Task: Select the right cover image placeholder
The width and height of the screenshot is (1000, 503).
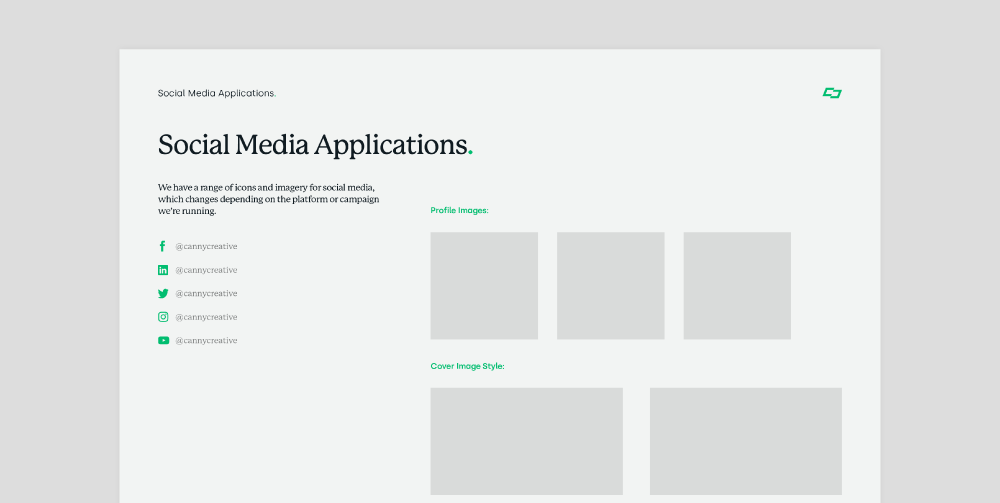Action: pos(746,441)
